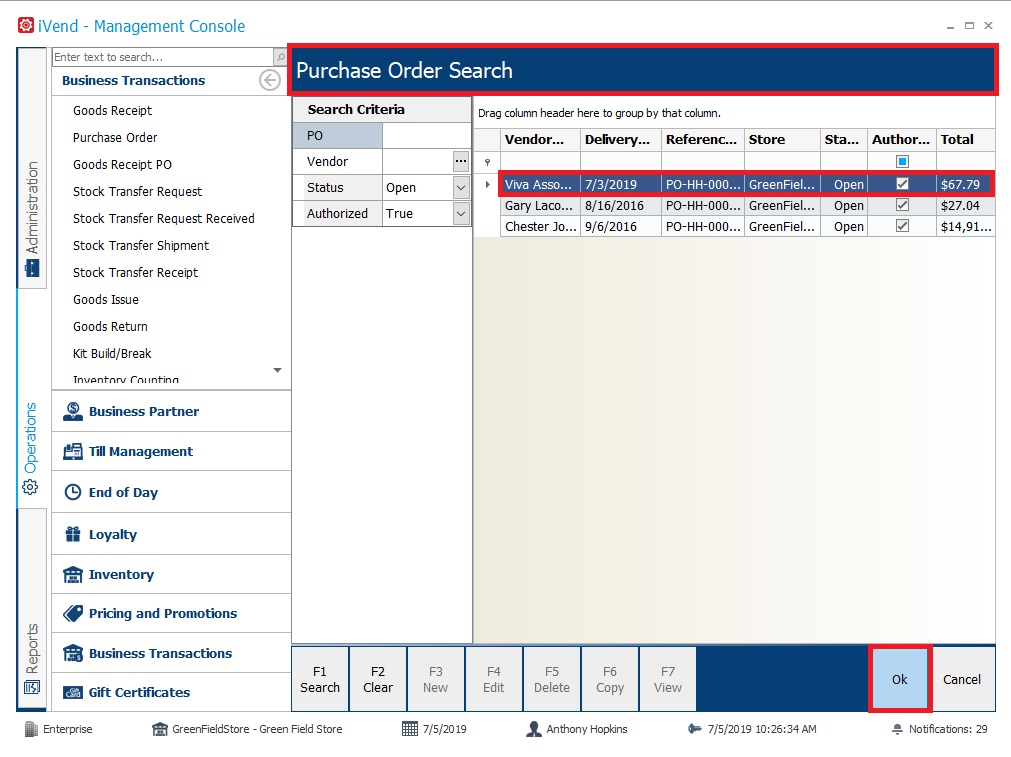Open Purchase Order menu item

tap(115, 138)
